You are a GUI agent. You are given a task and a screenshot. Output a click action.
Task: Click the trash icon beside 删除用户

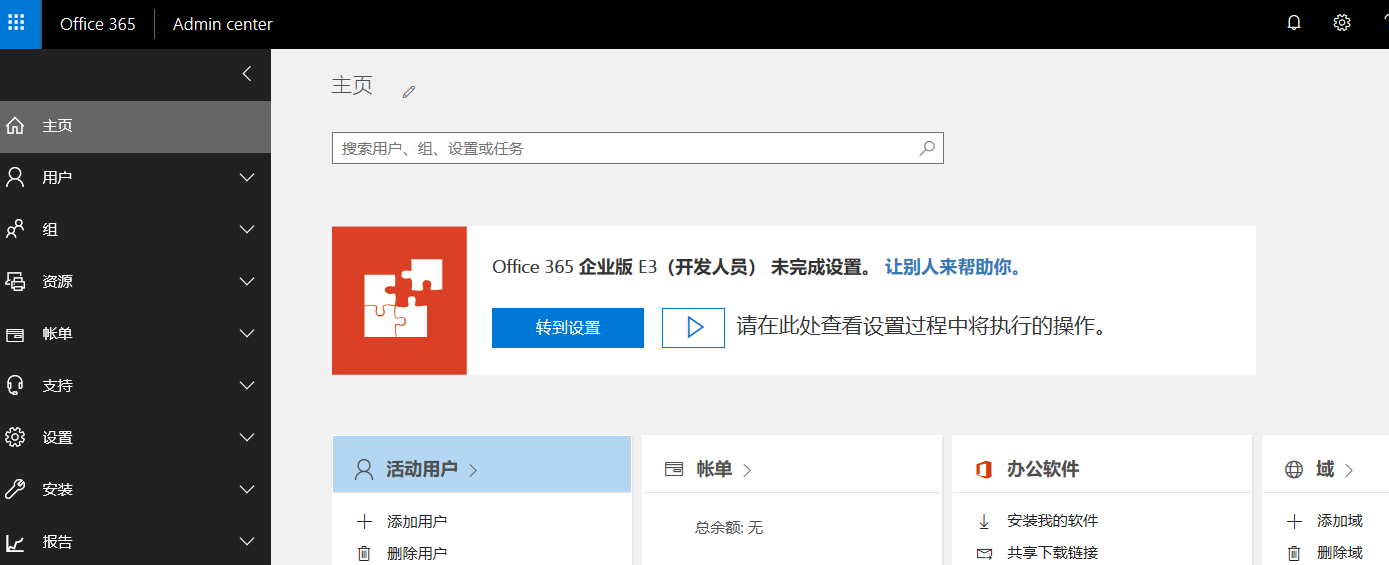coord(364,553)
